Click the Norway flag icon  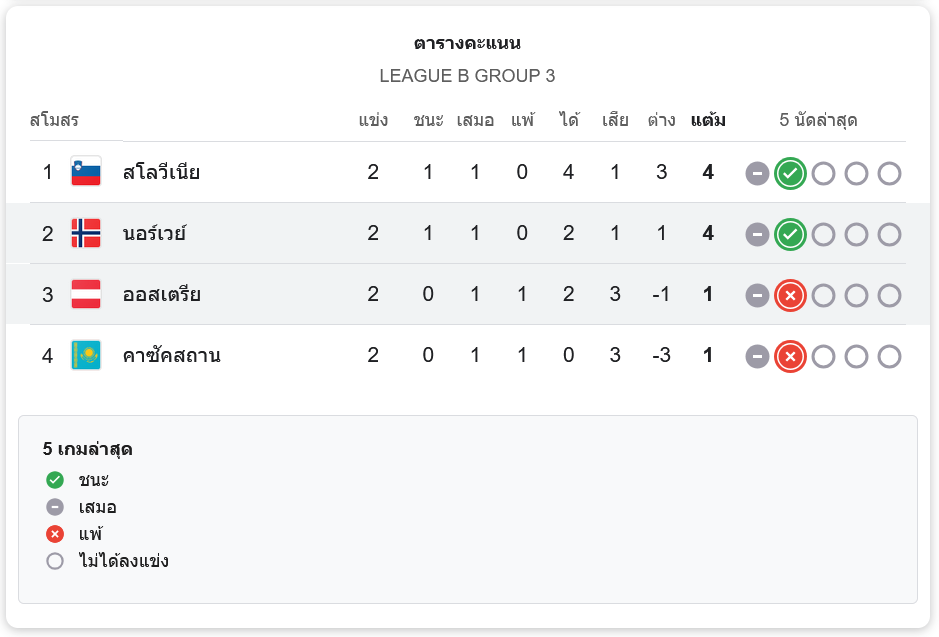coord(86,233)
